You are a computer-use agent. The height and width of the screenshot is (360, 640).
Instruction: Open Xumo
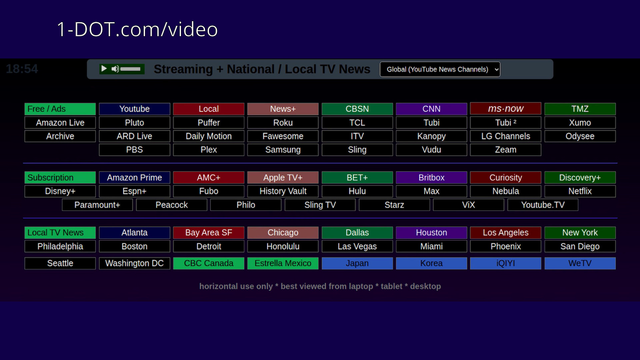[x=580, y=123]
